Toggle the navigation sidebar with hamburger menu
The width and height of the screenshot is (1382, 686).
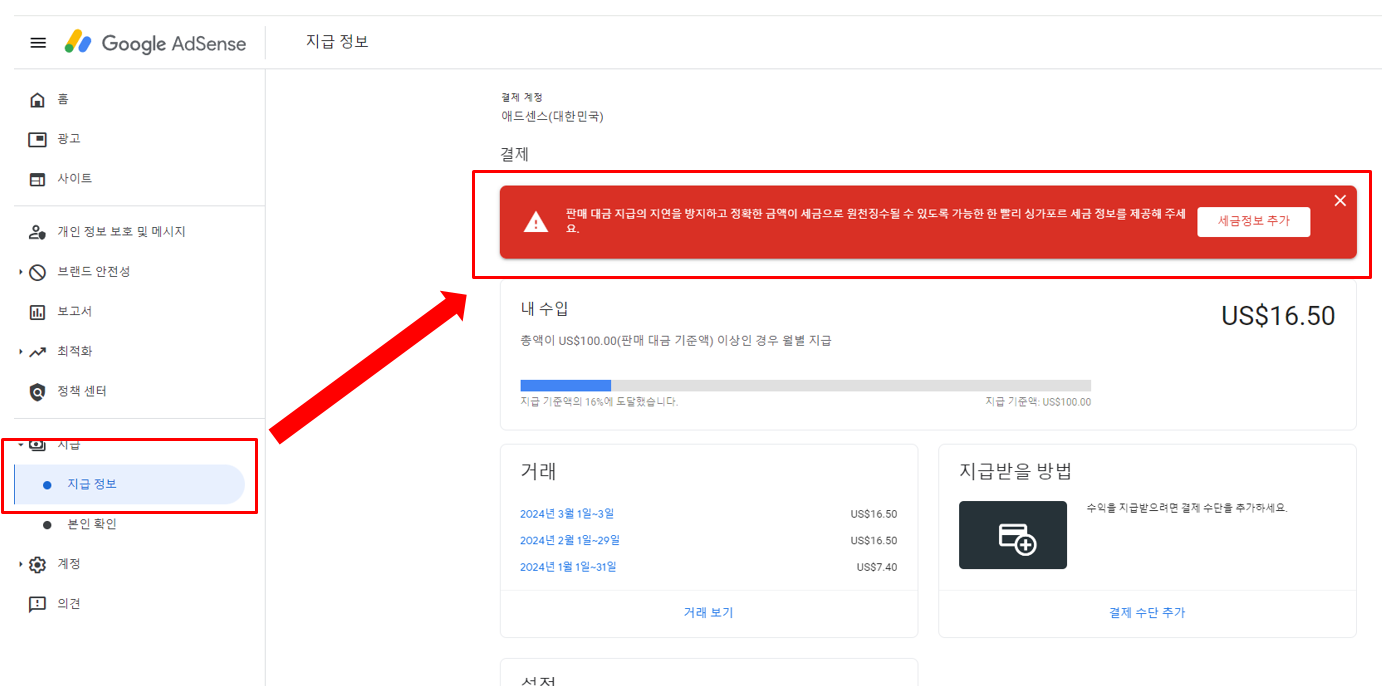point(38,42)
